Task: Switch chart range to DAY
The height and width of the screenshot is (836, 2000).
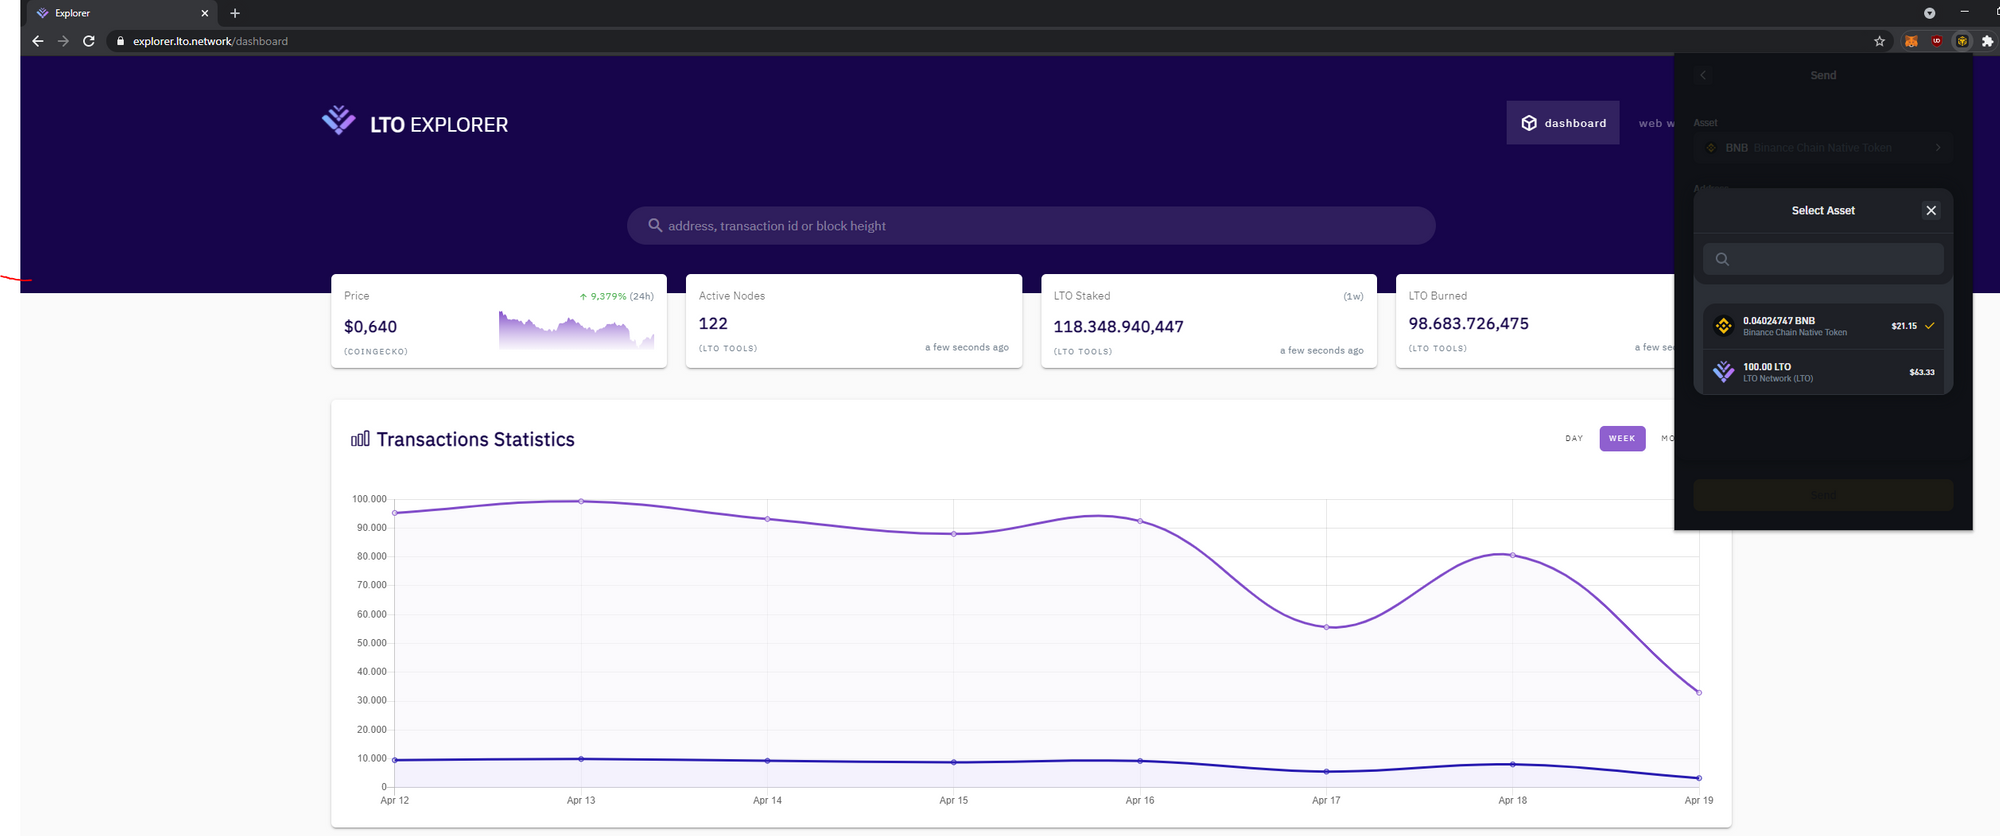Action: coord(1574,438)
